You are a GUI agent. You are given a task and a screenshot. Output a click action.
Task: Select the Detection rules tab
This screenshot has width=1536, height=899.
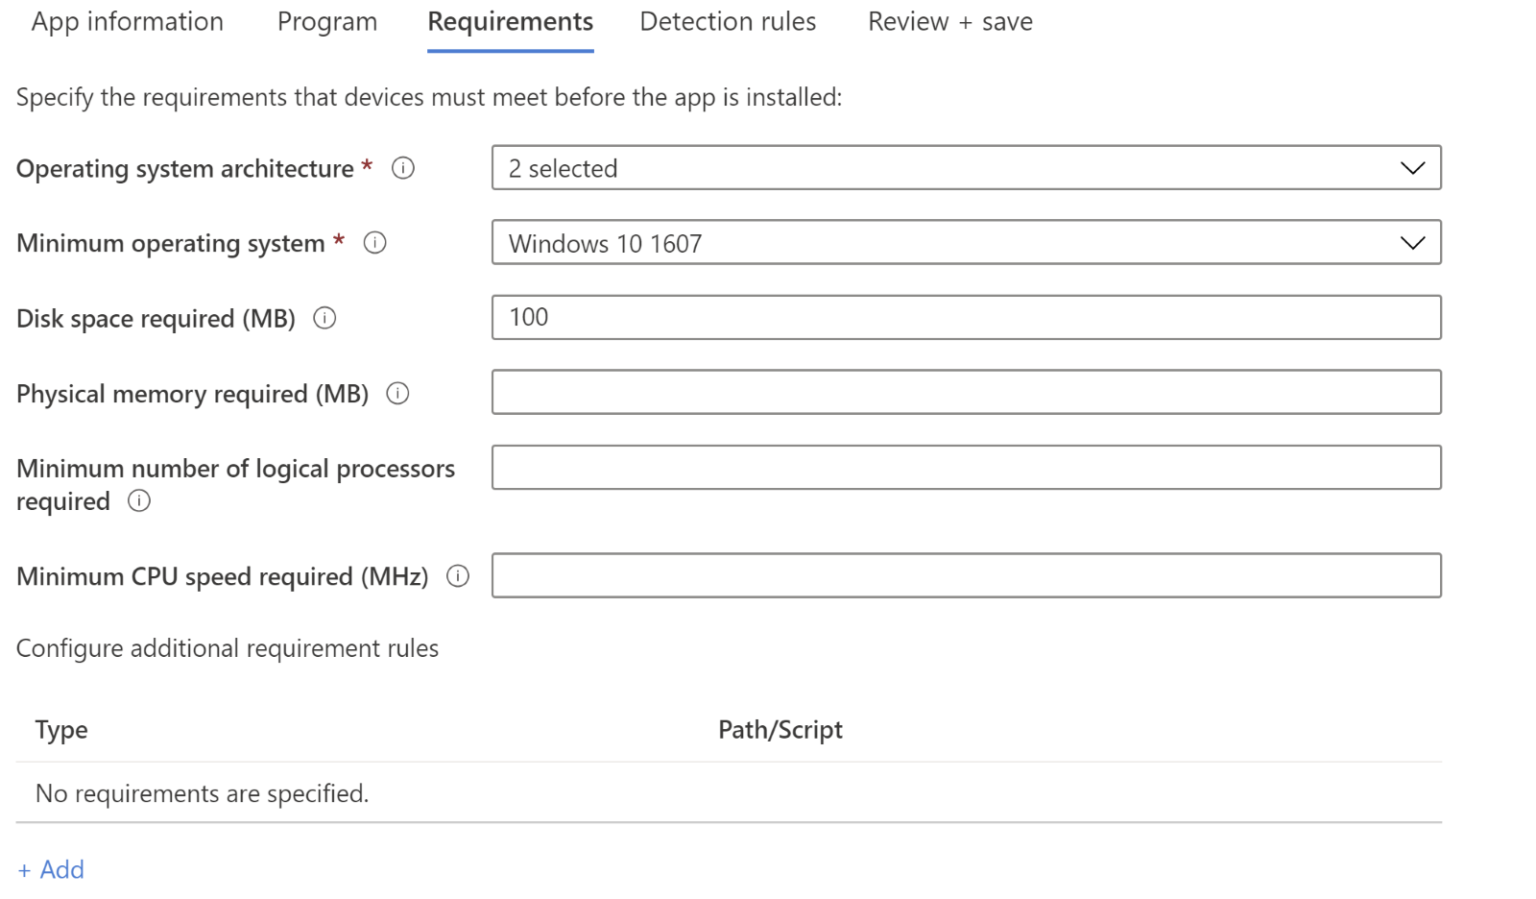727,21
